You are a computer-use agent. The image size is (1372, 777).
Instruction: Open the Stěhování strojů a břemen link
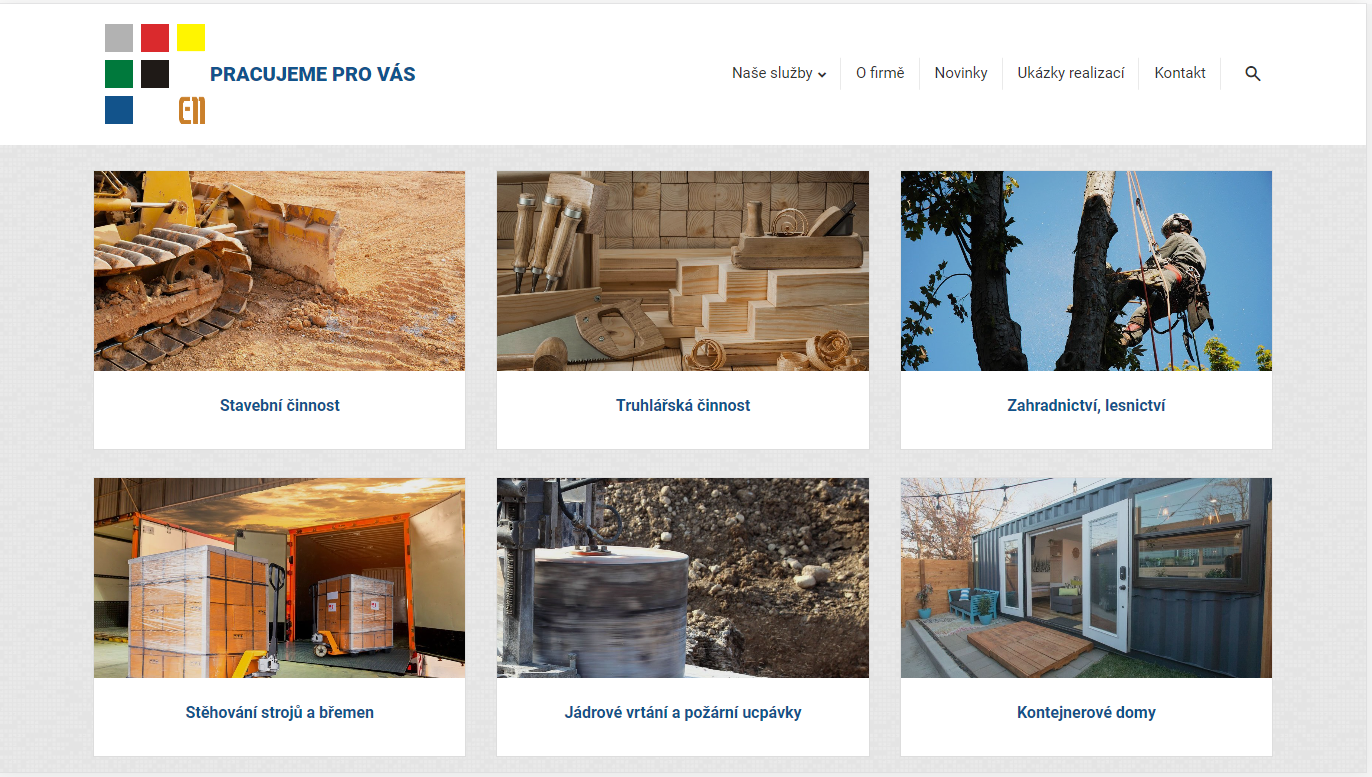pos(280,713)
